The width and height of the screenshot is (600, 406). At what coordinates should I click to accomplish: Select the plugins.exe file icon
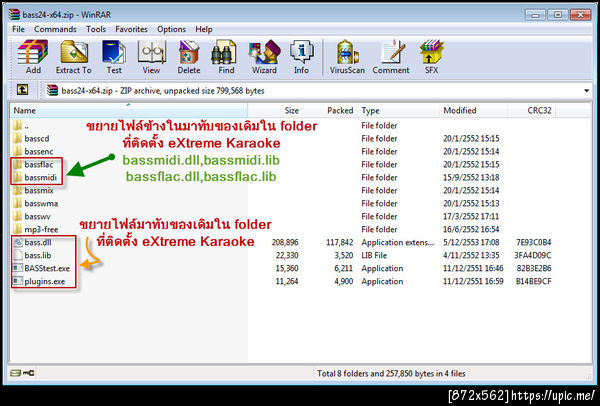[18, 281]
